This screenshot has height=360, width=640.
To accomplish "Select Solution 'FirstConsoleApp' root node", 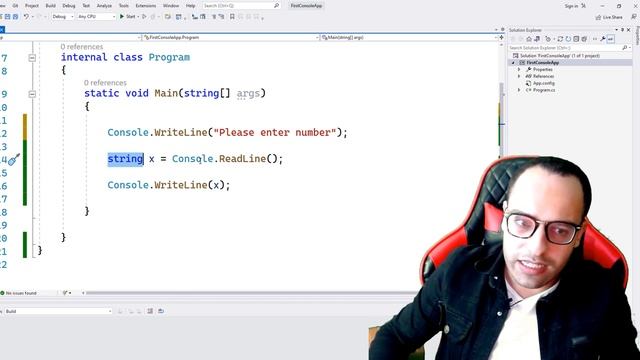I will click(x=557, y=56).
